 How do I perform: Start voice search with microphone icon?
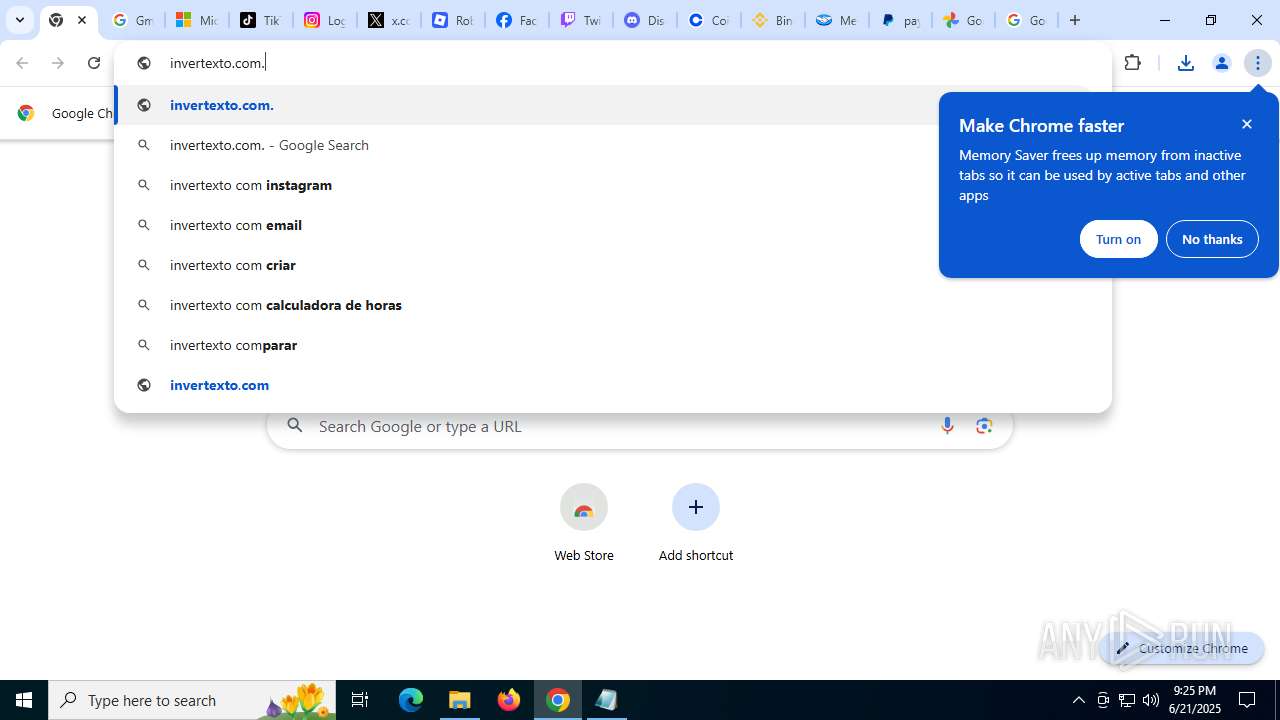pos(947,426)
